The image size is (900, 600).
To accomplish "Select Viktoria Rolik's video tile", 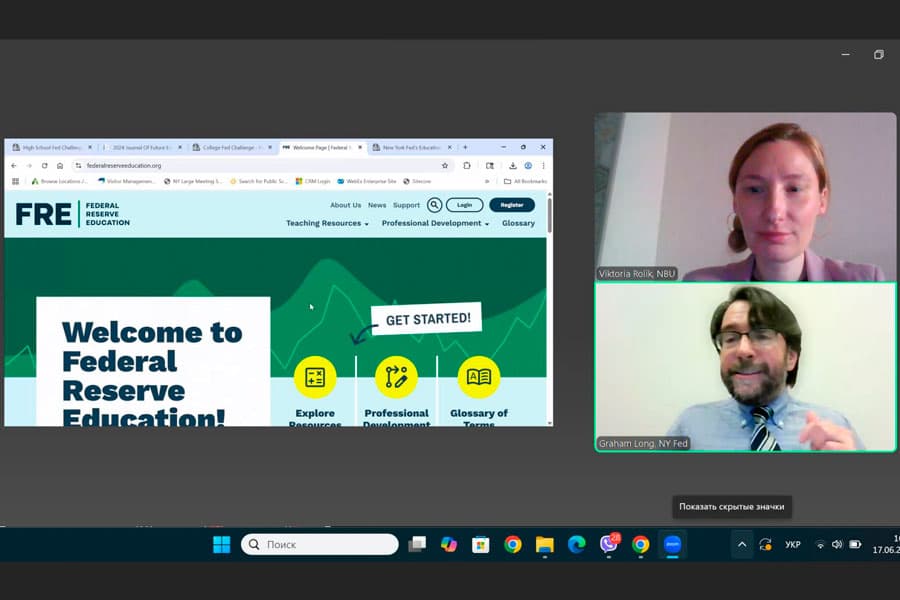I will (x=745, y=196).
